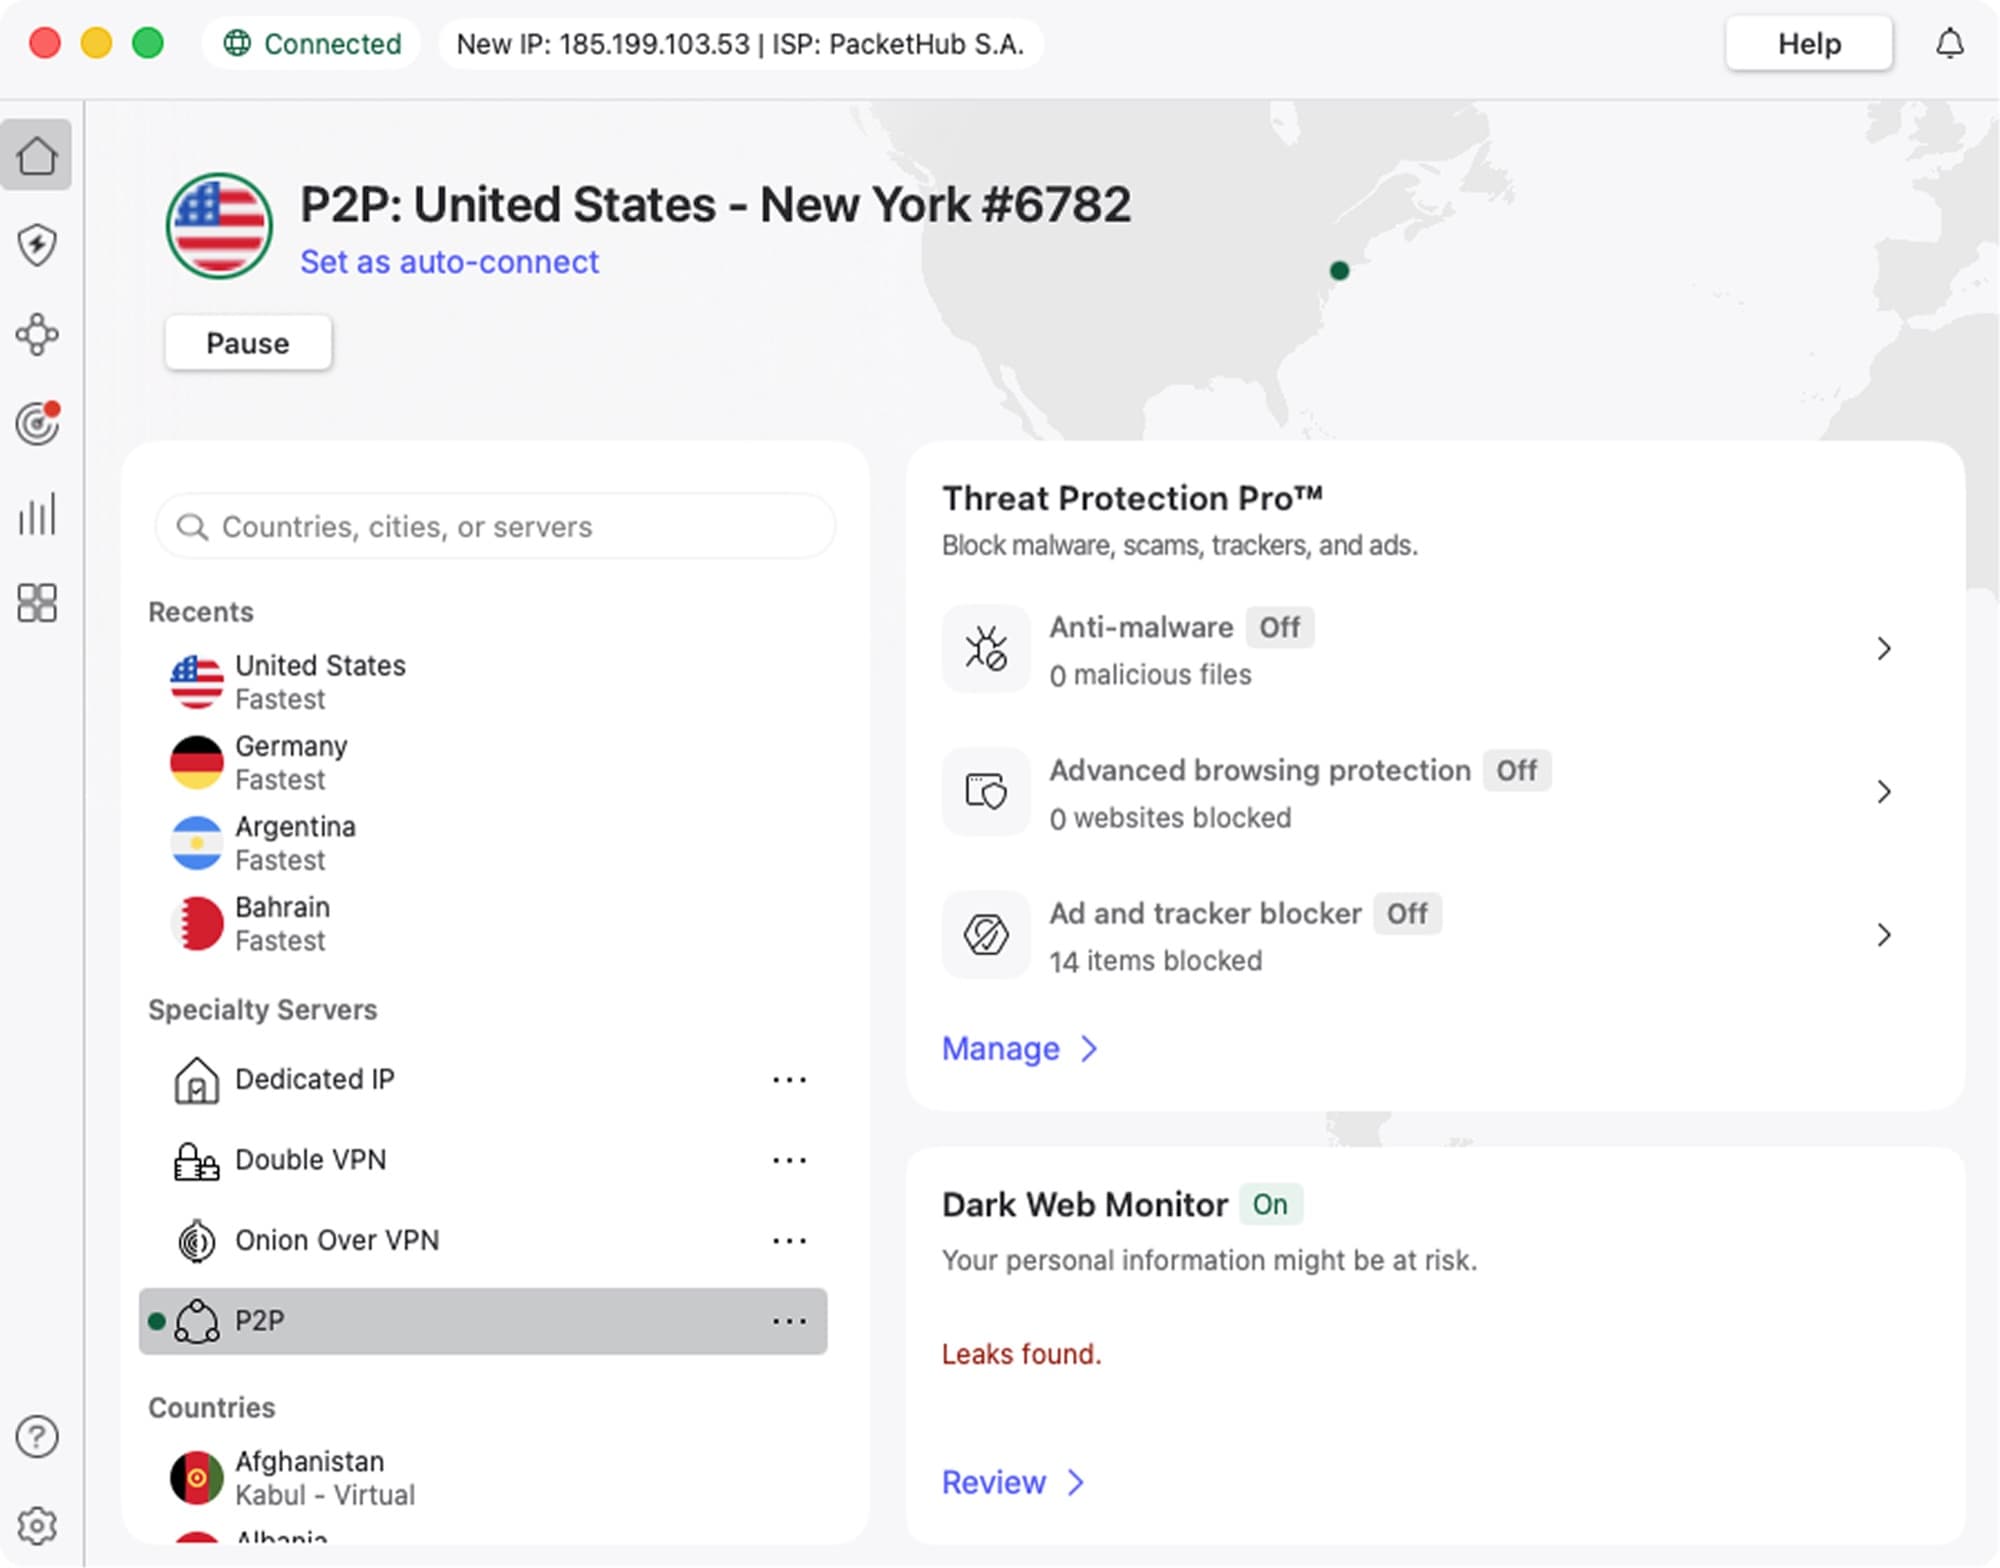Expand Advanced browsing protection chevron

1884,791
